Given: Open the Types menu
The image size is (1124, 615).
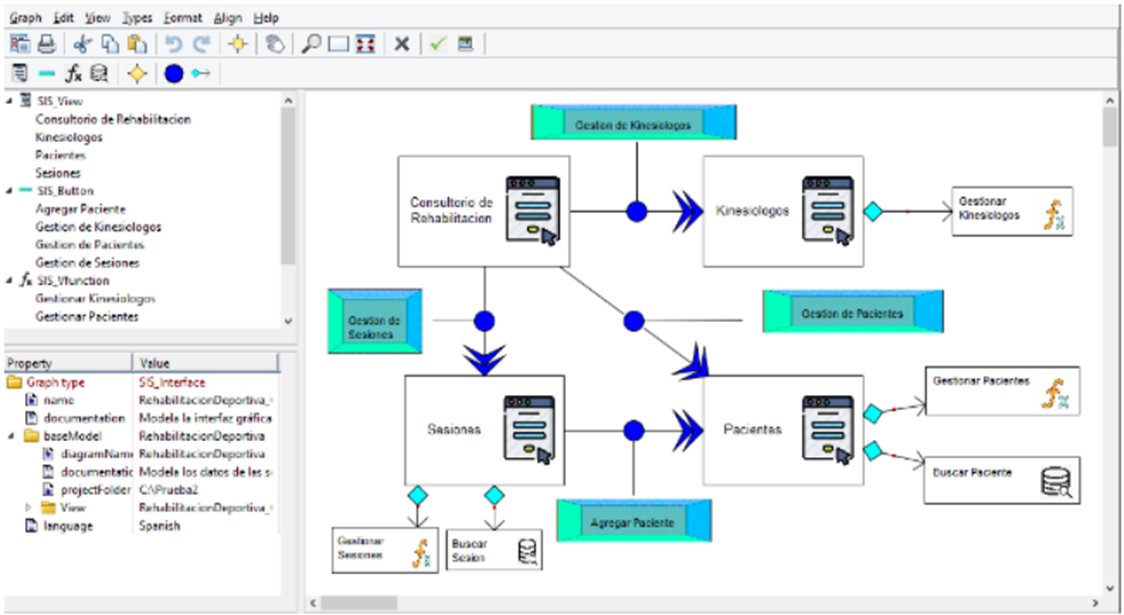Looking at the screenshot, I should [x=136, y=17].
